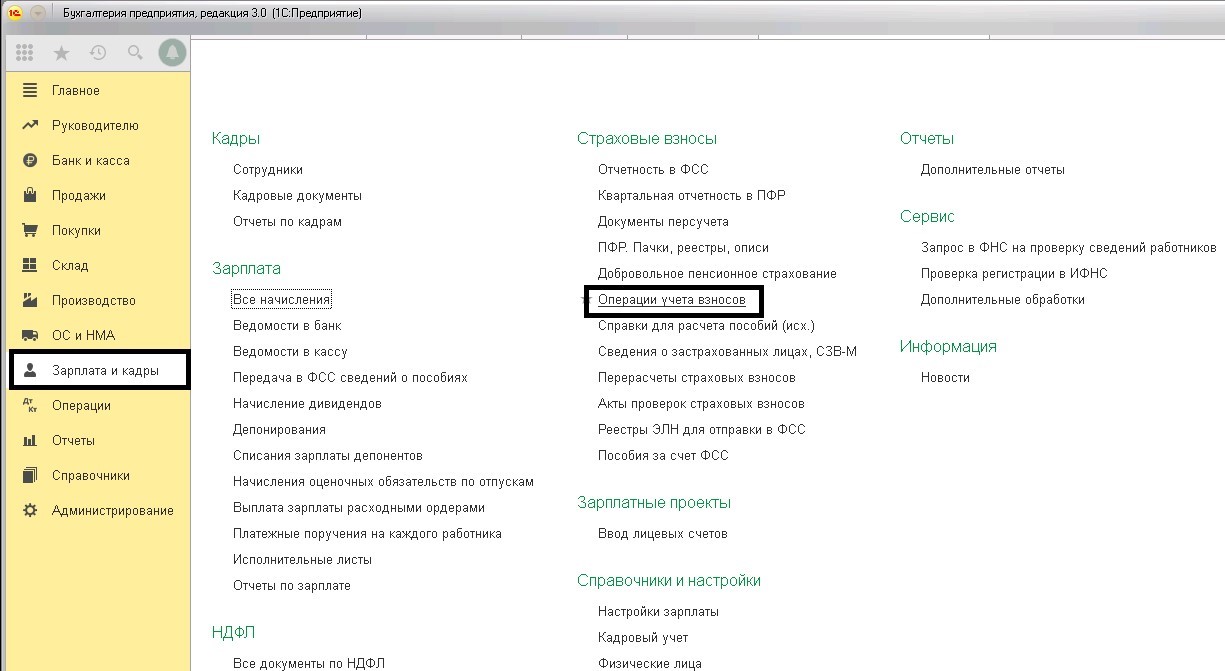Open Favorites with the star icon

(x=61, y=53)
